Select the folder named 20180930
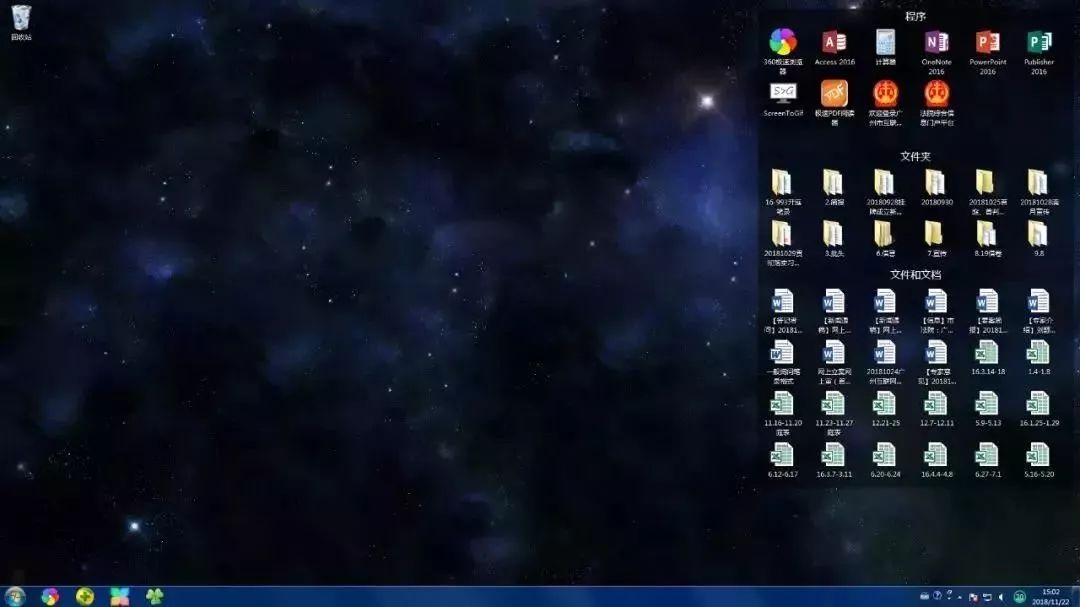Image resolution: width=1080 pixels, height=607 pixels. 936,183
